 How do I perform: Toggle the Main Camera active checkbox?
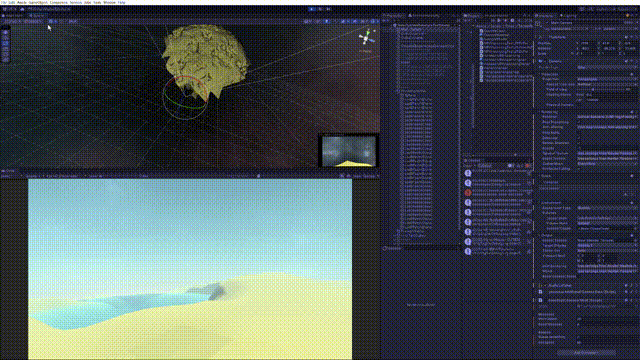(x=547, y=23)
